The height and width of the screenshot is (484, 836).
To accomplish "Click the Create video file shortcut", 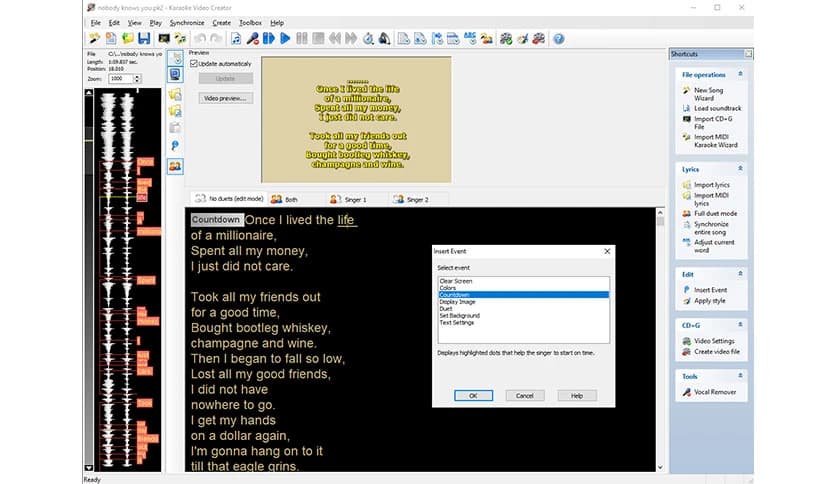I will (x=717, y=351).
